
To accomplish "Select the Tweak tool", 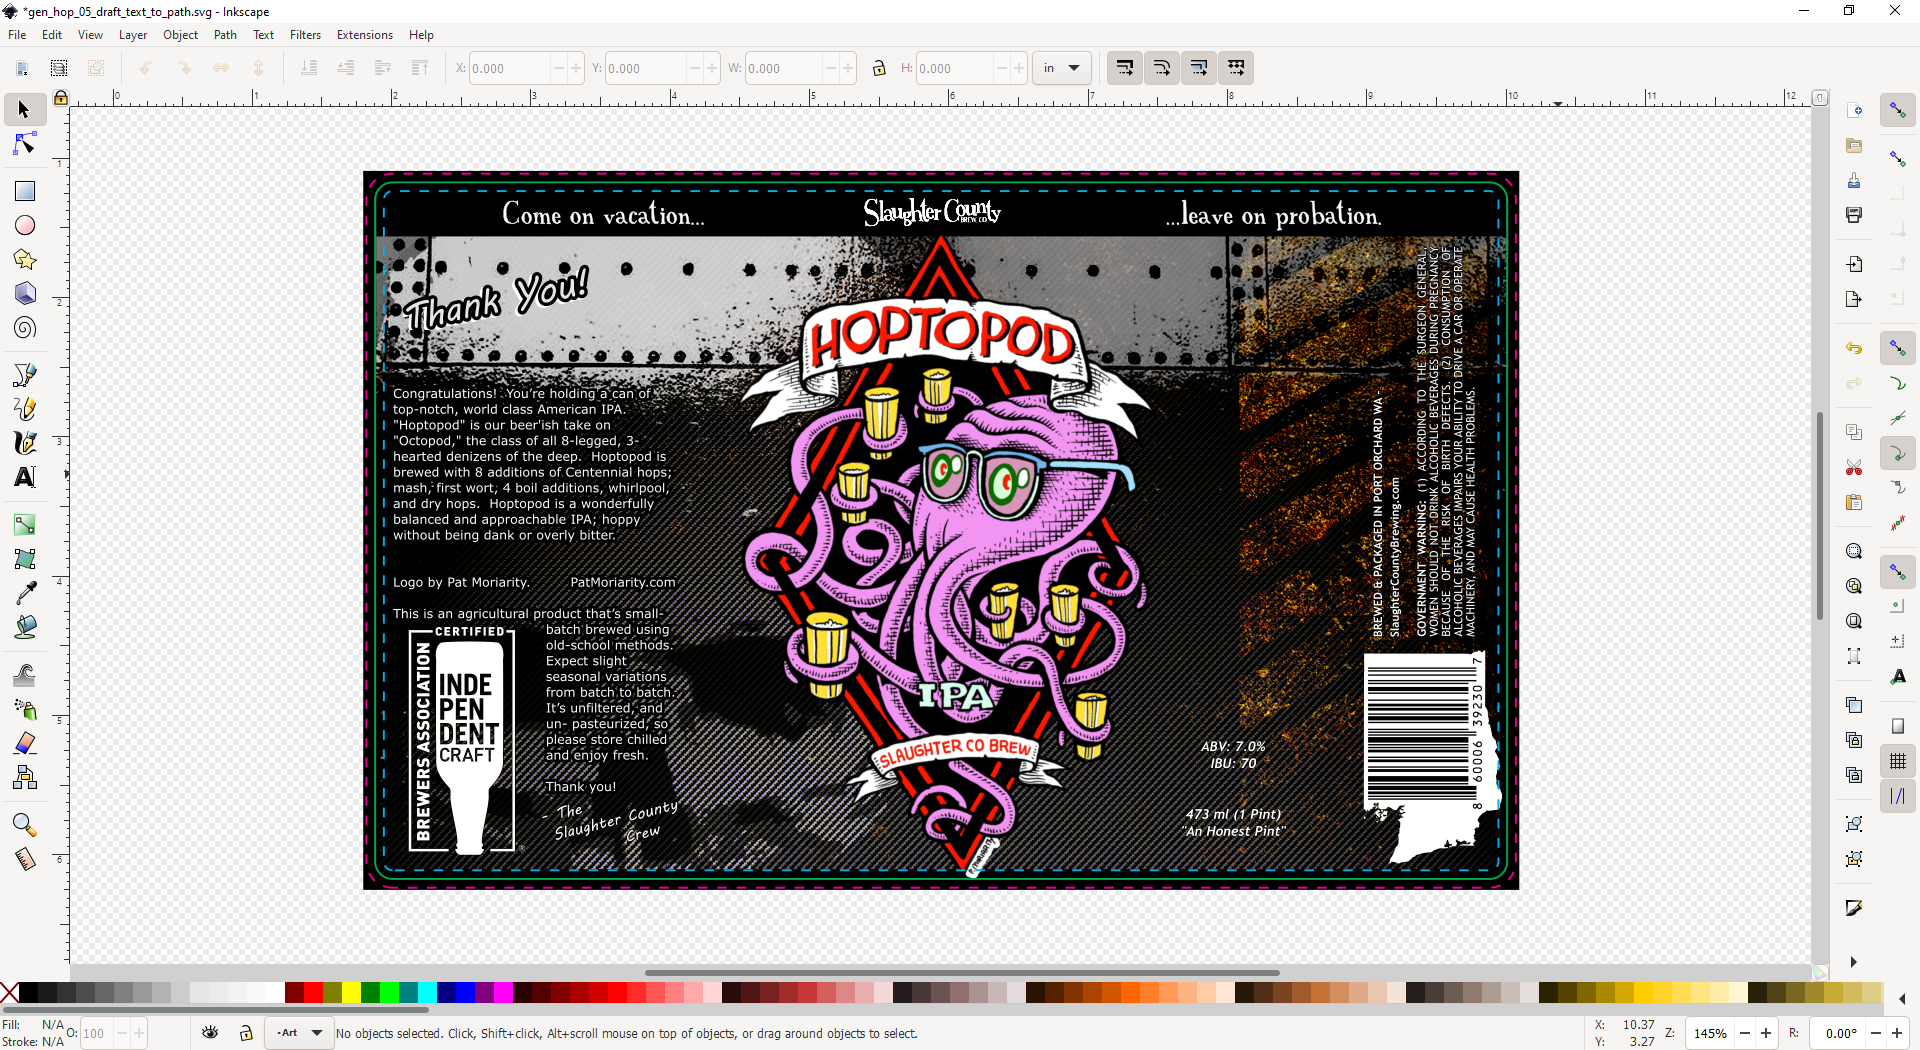I will coord(25,675).
